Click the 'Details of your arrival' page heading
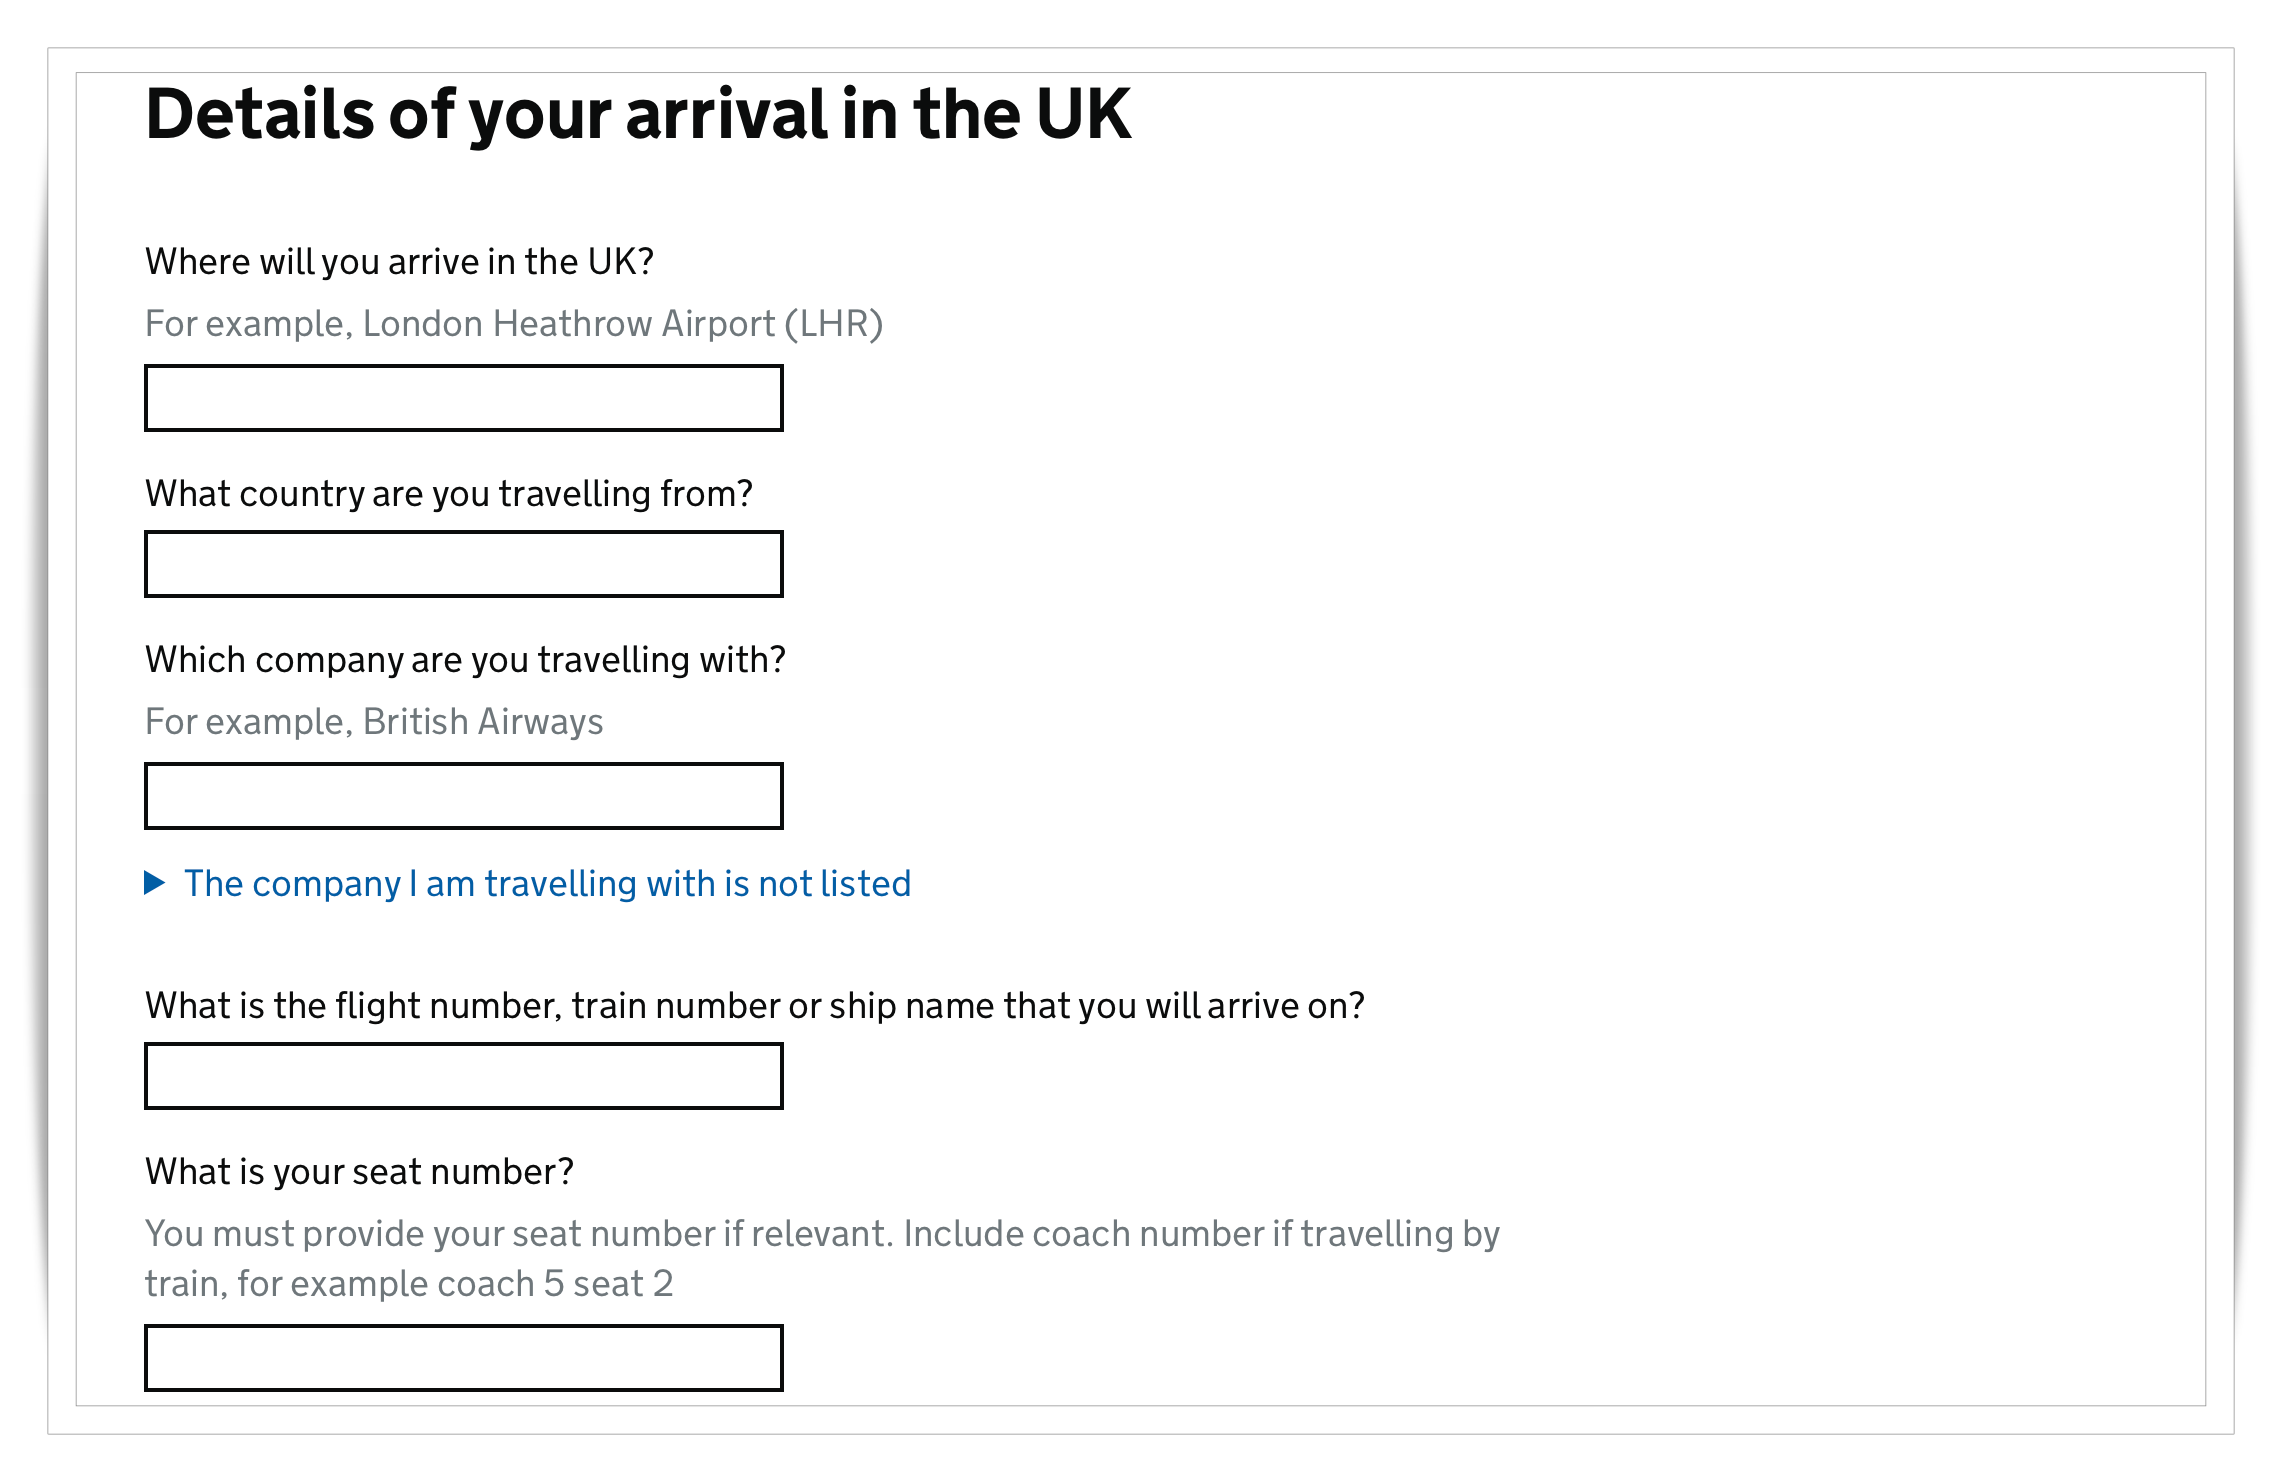This screenshot has width=2282, height=1482. tap(637, 114)
